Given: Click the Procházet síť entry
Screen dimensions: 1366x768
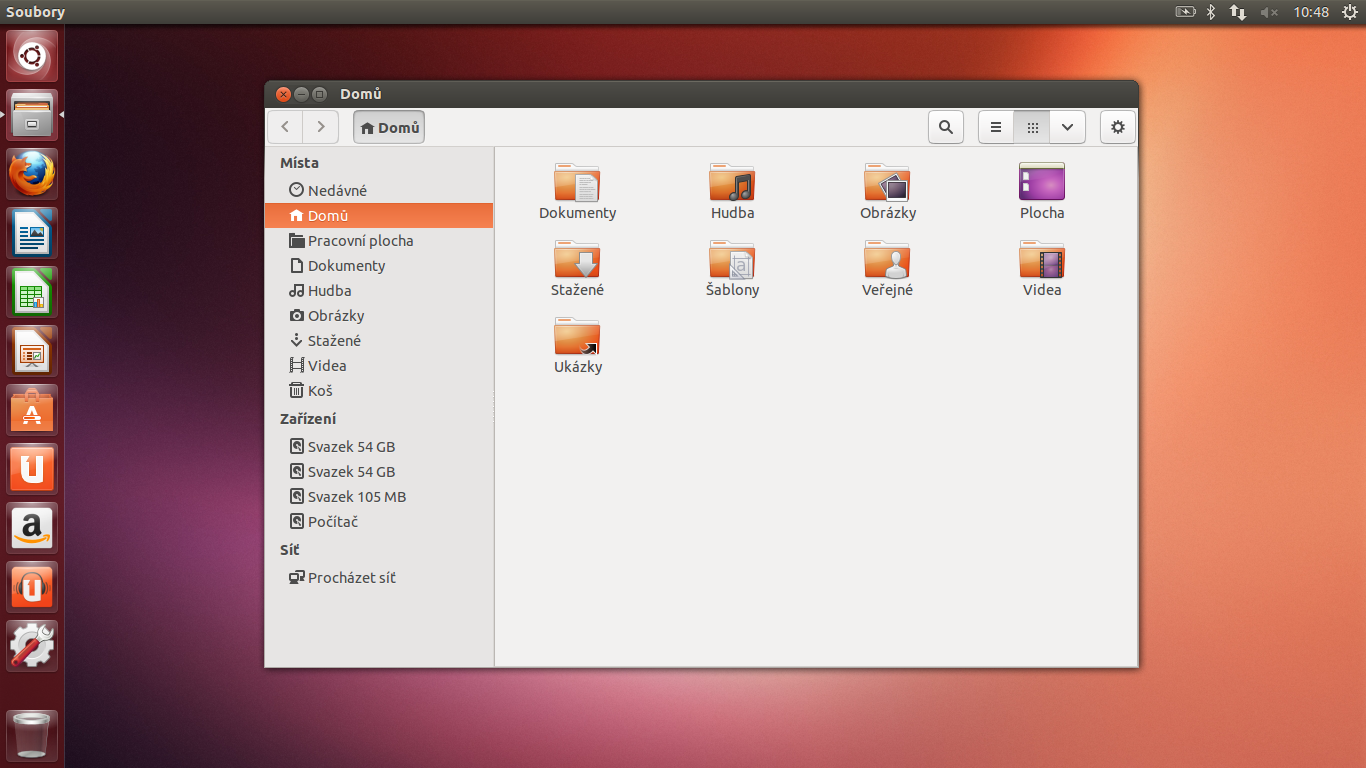Looking at the screenshot, I should (x=351, y=578).
